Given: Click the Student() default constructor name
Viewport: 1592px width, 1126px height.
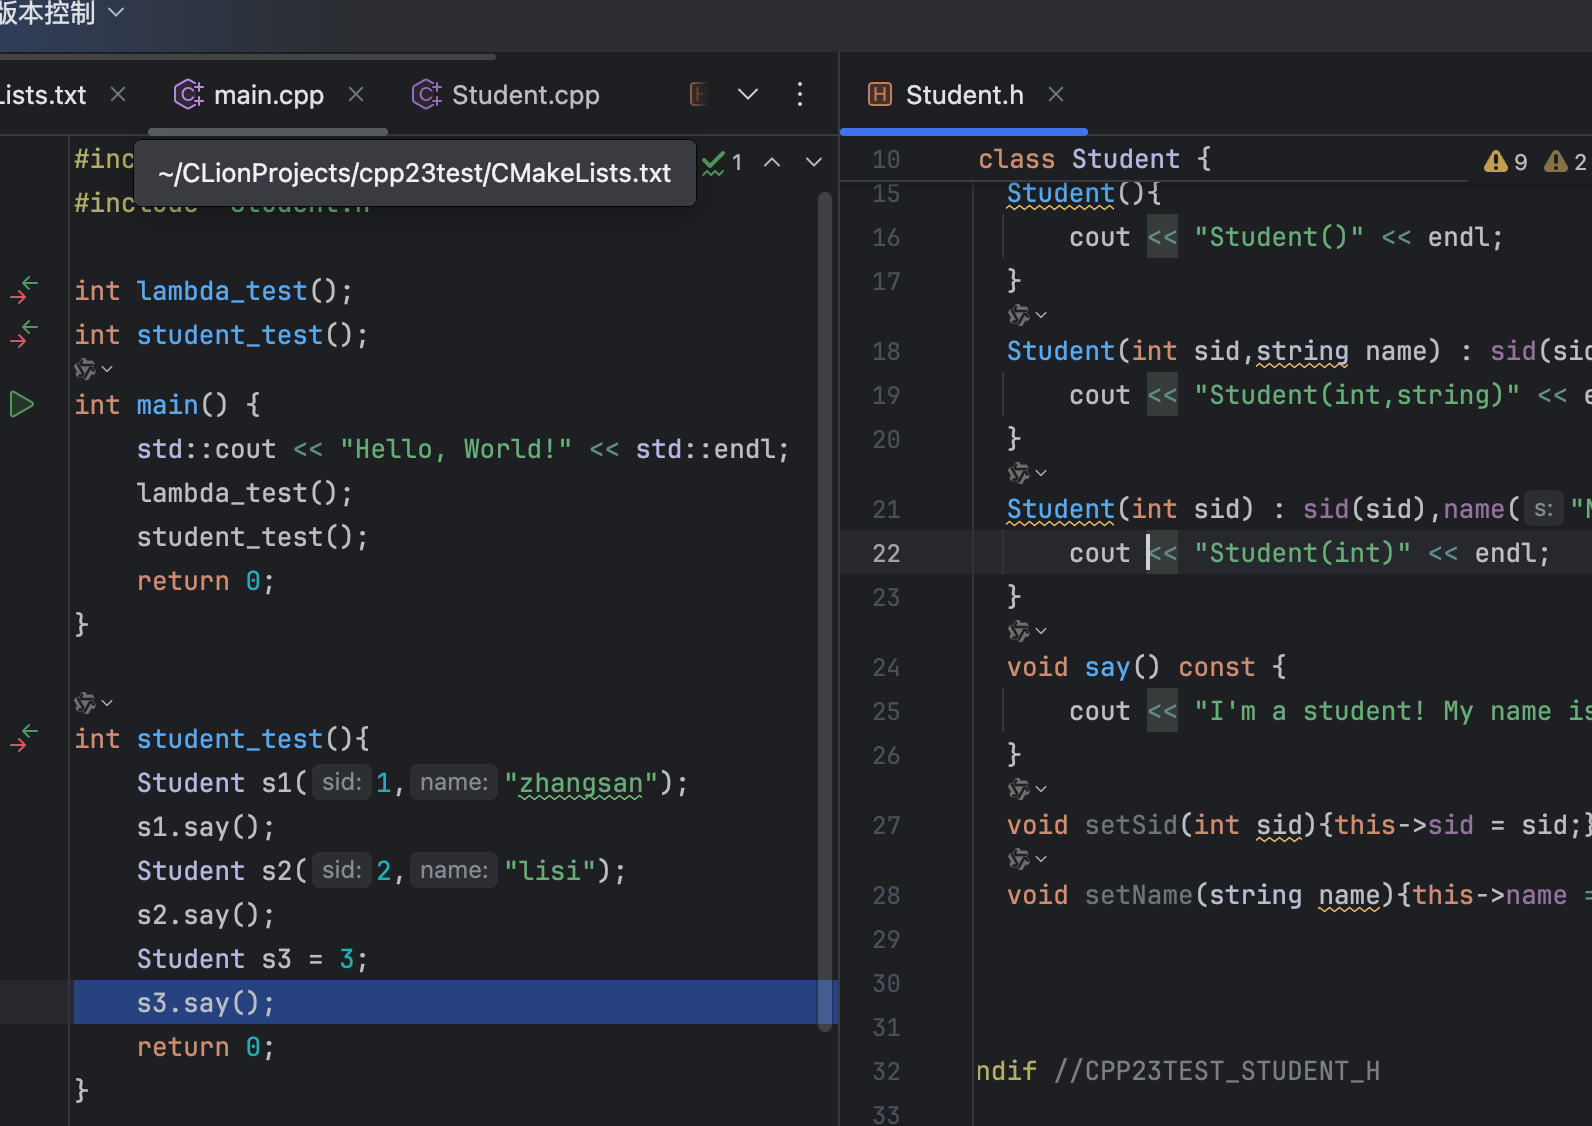Looking at the screenshot, I should pyautogui.click(x=1060, y=193).
